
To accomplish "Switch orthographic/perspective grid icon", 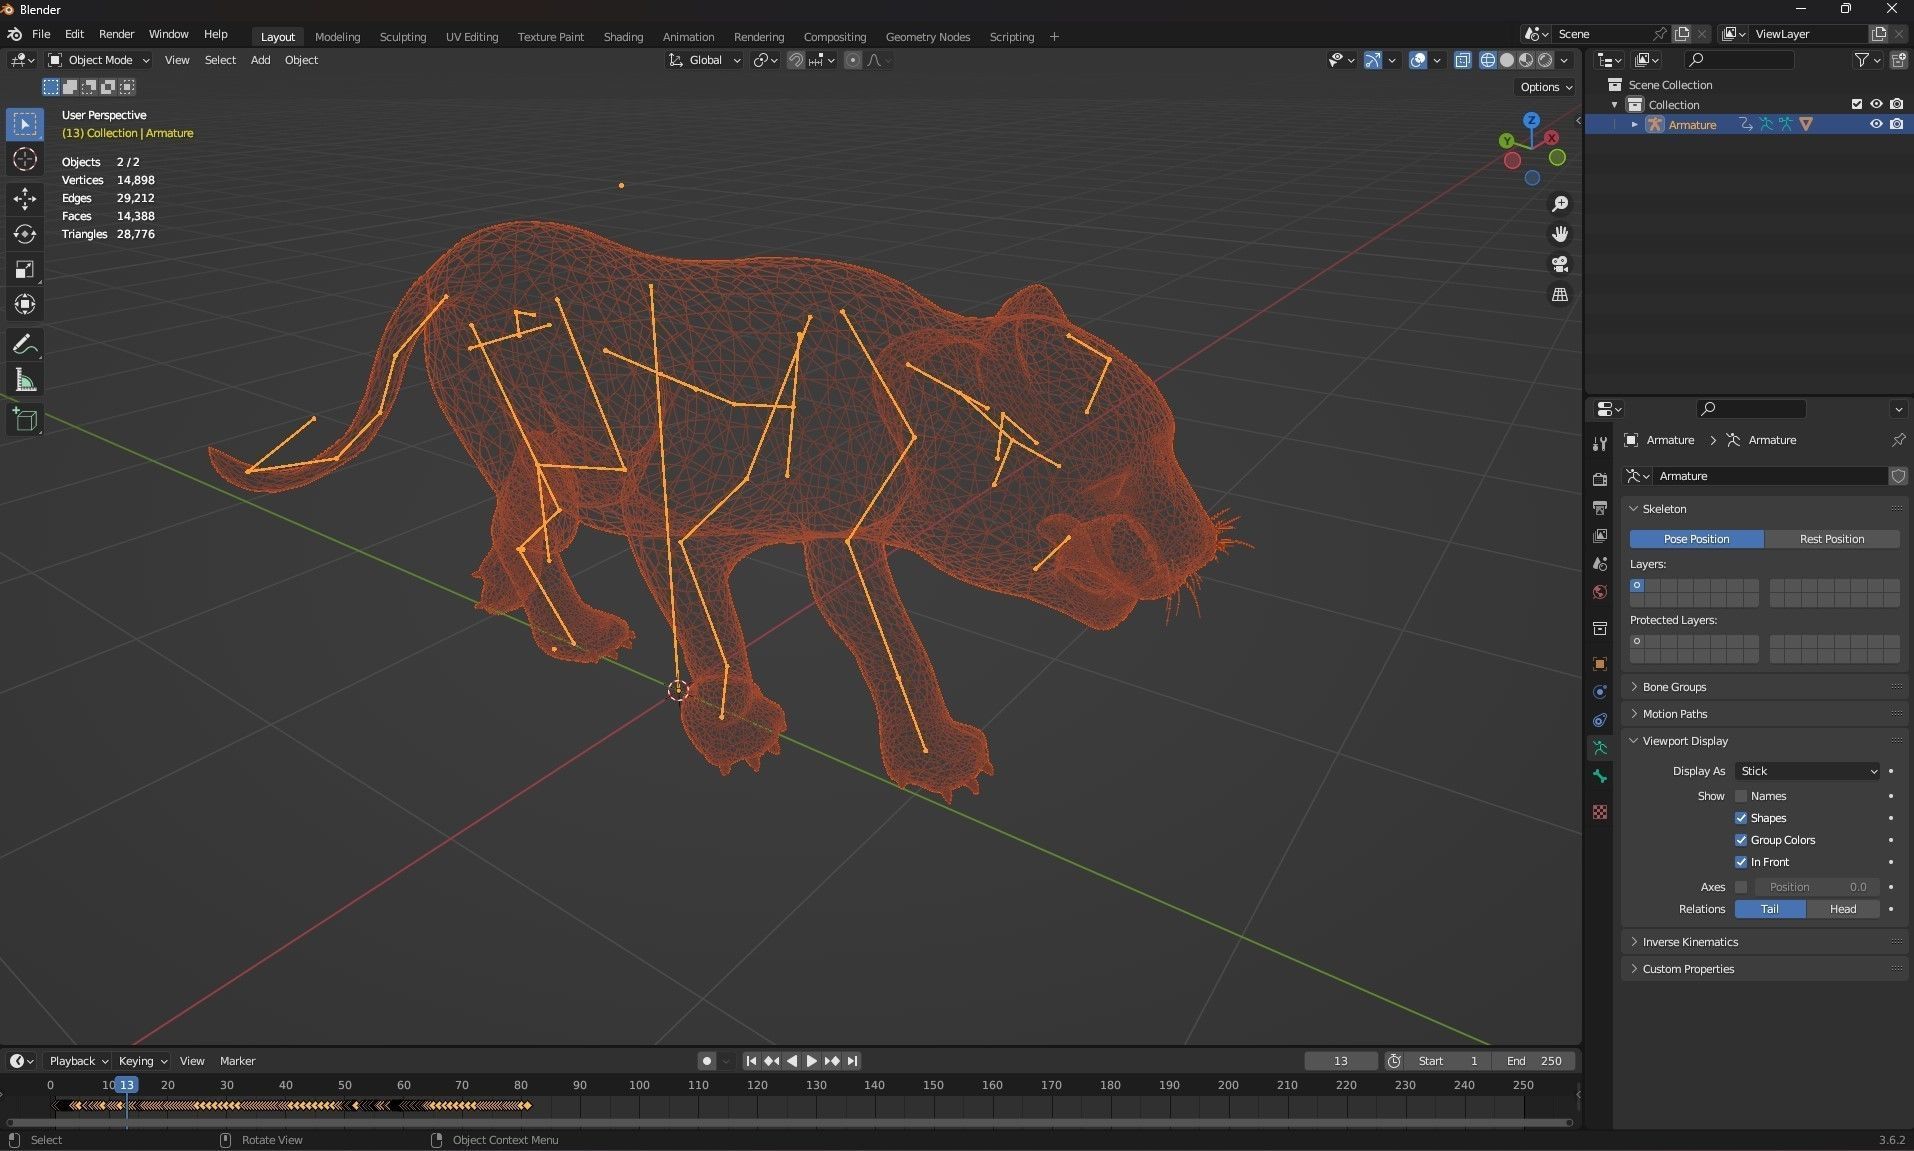I will click(1560, 295).
